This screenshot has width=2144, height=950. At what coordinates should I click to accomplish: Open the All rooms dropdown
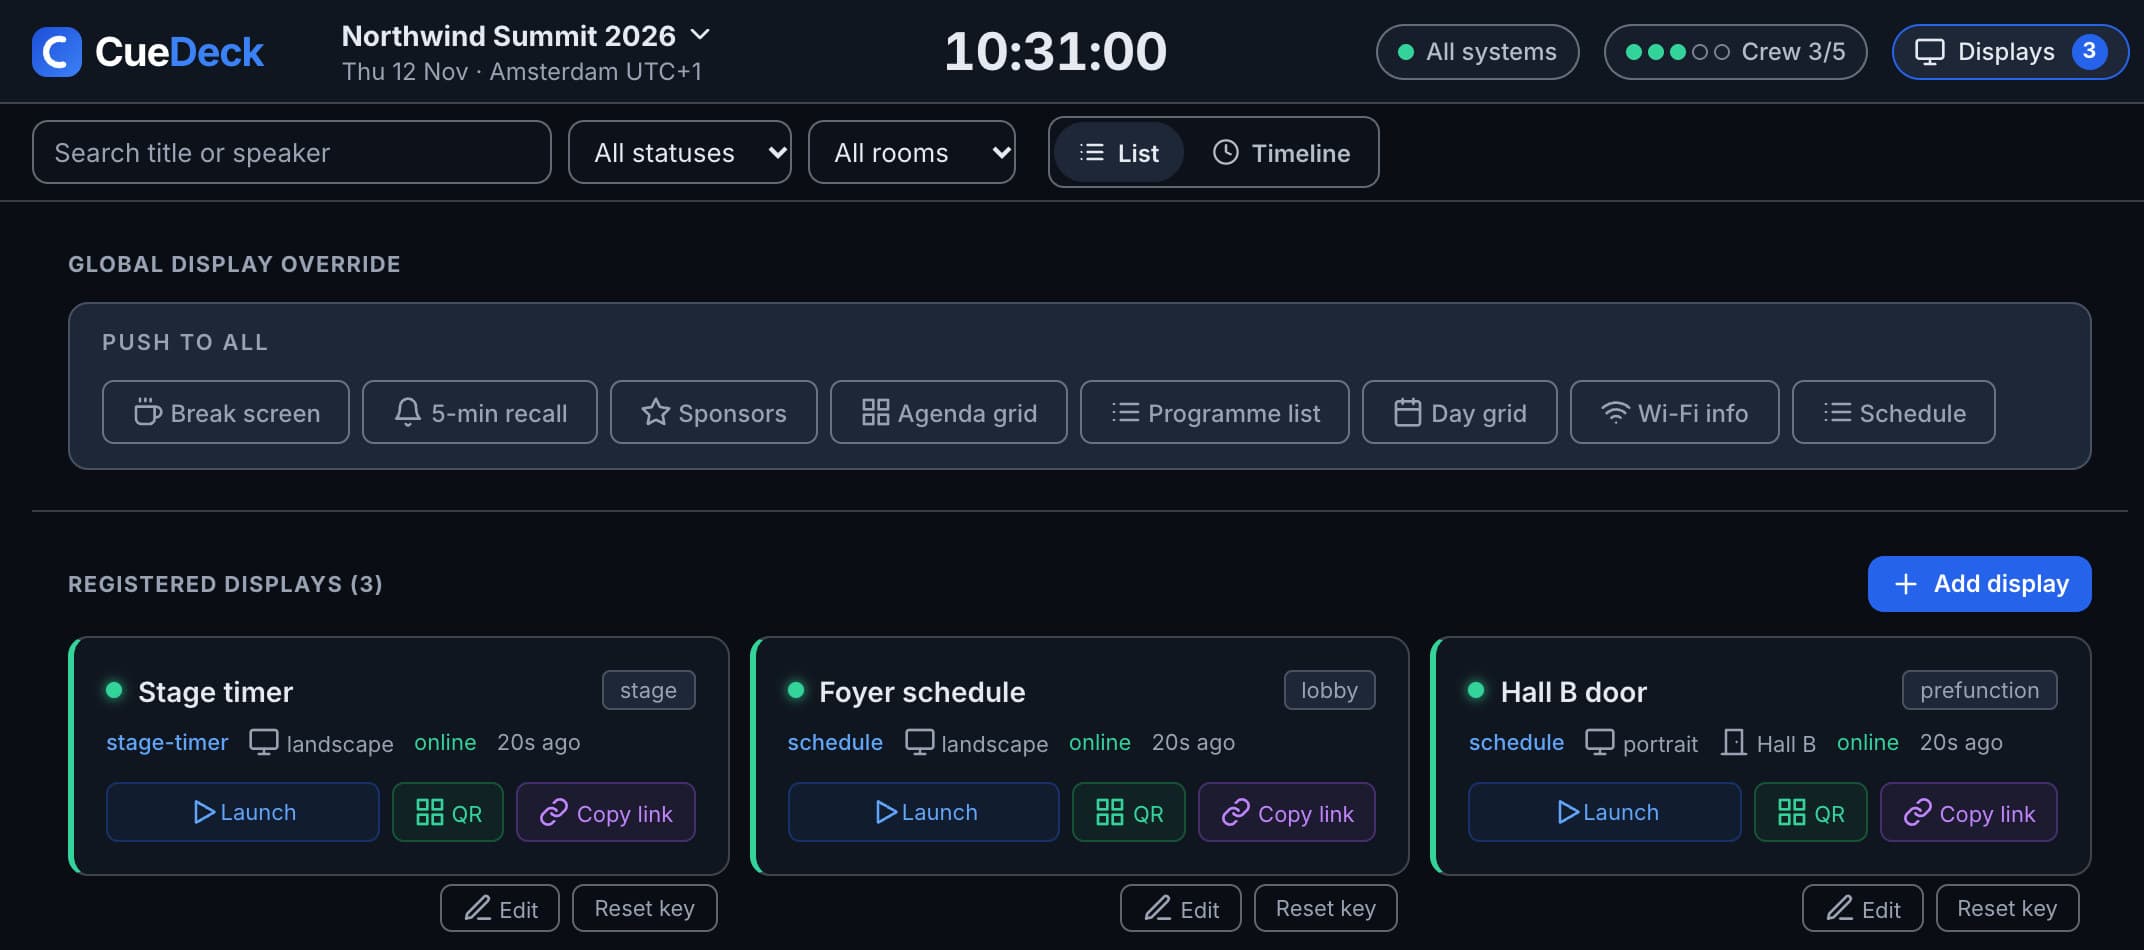click(912, 152)
